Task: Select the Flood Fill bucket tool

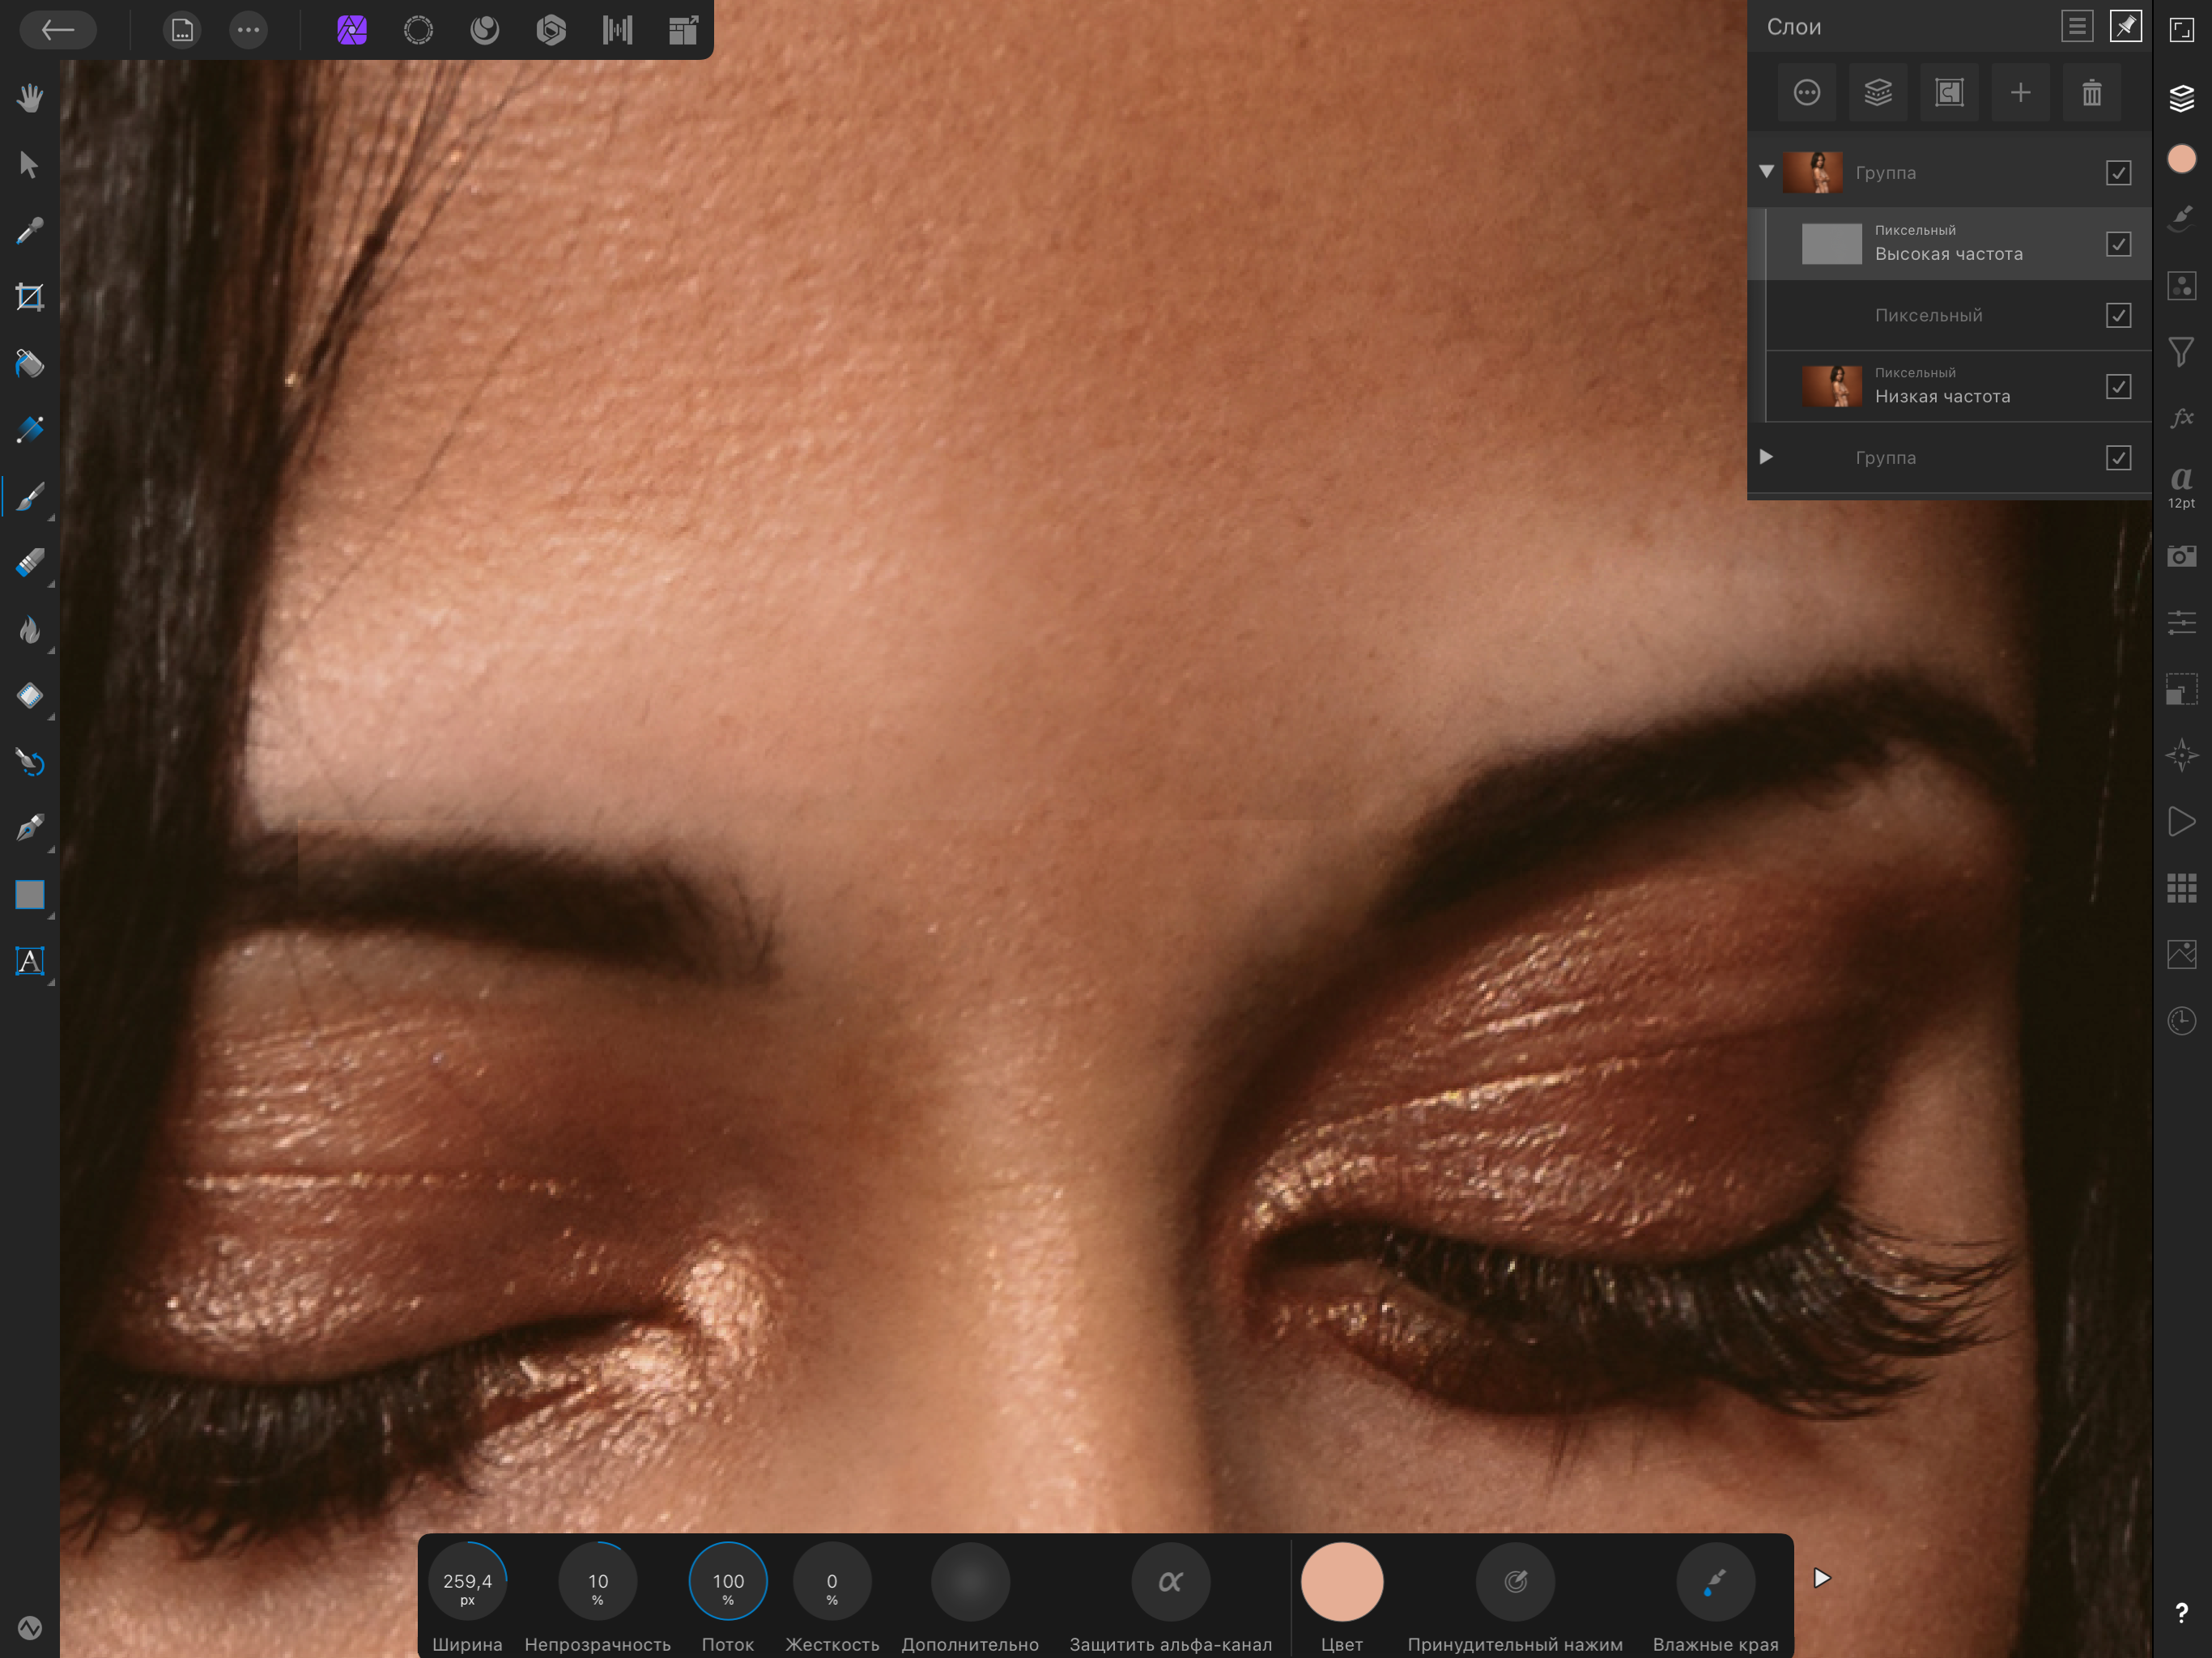Action: pos(30,363)
